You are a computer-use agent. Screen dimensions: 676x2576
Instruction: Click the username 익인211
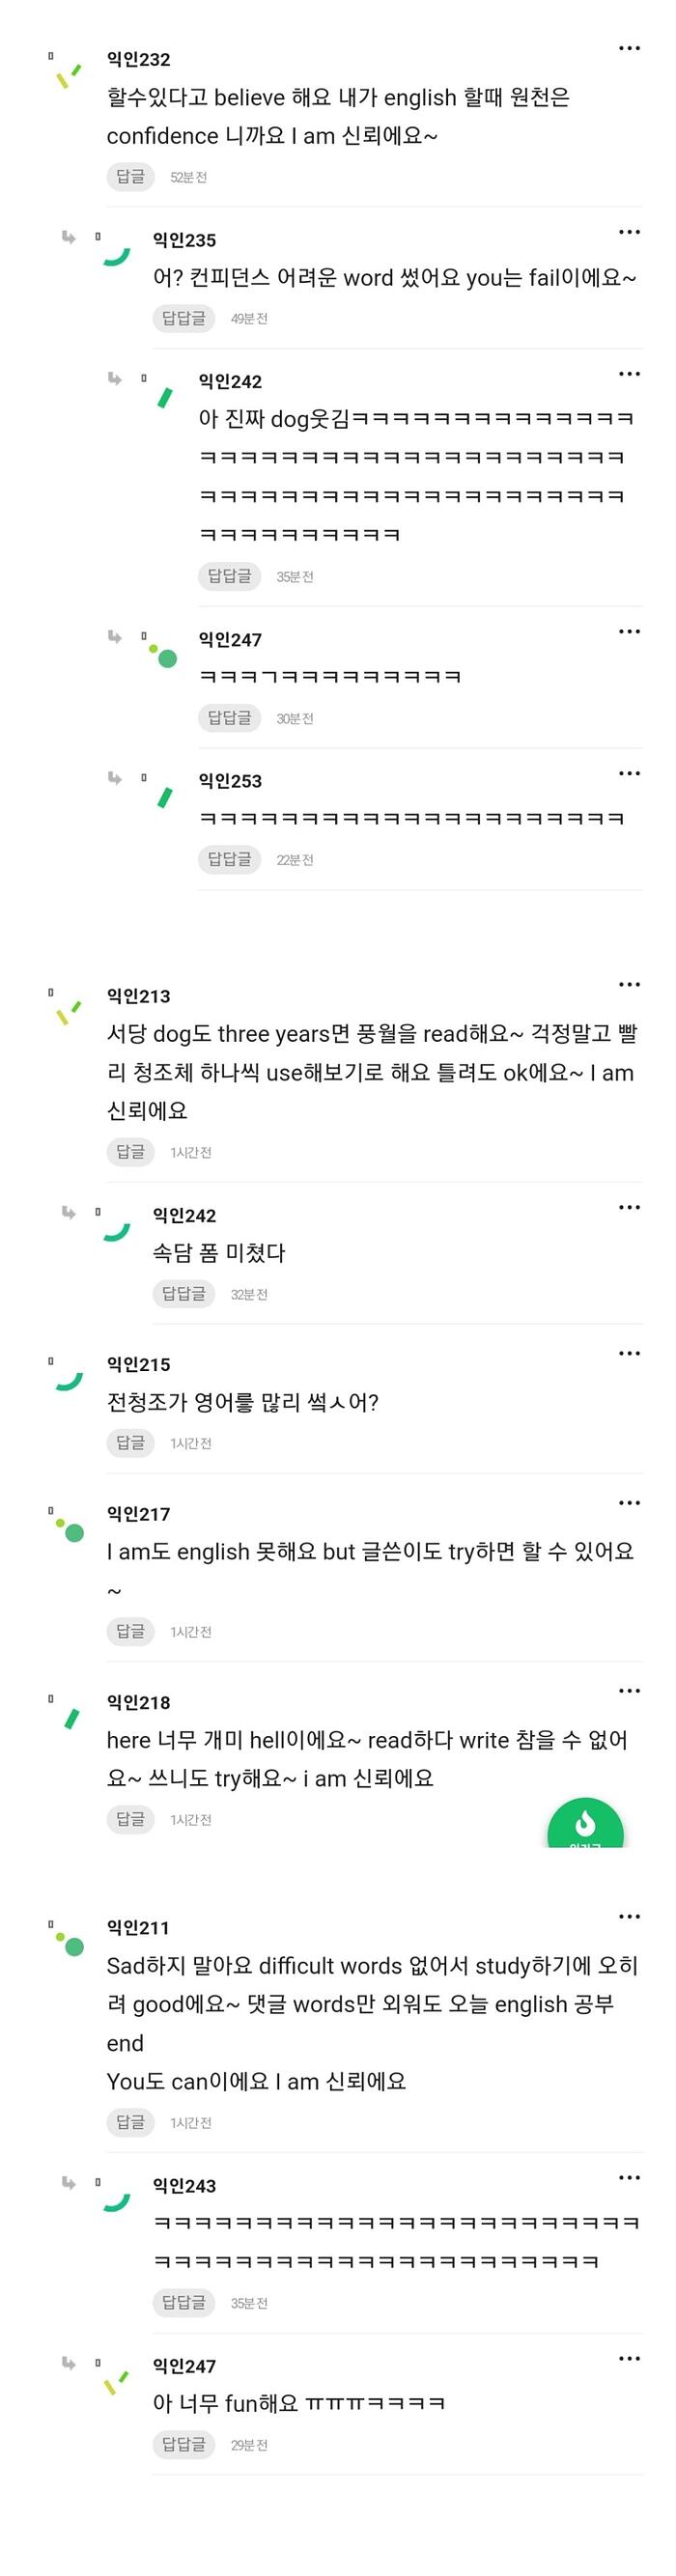138,1927
